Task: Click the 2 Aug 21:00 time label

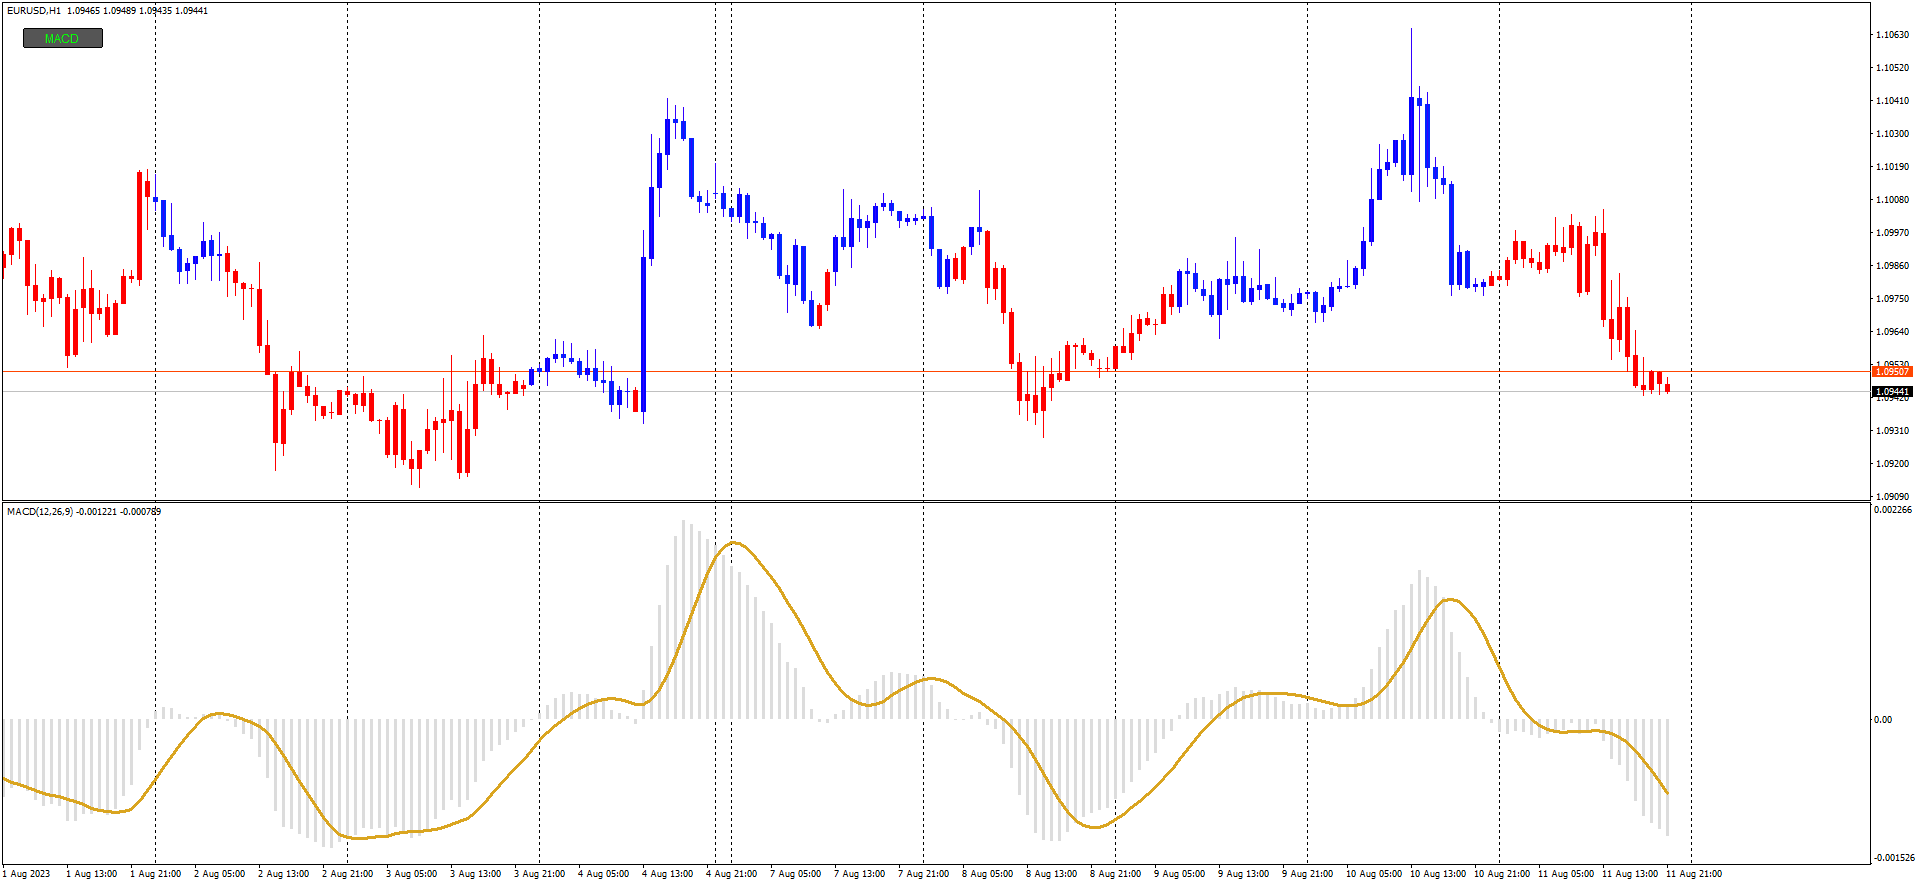Action: [347, 874]
